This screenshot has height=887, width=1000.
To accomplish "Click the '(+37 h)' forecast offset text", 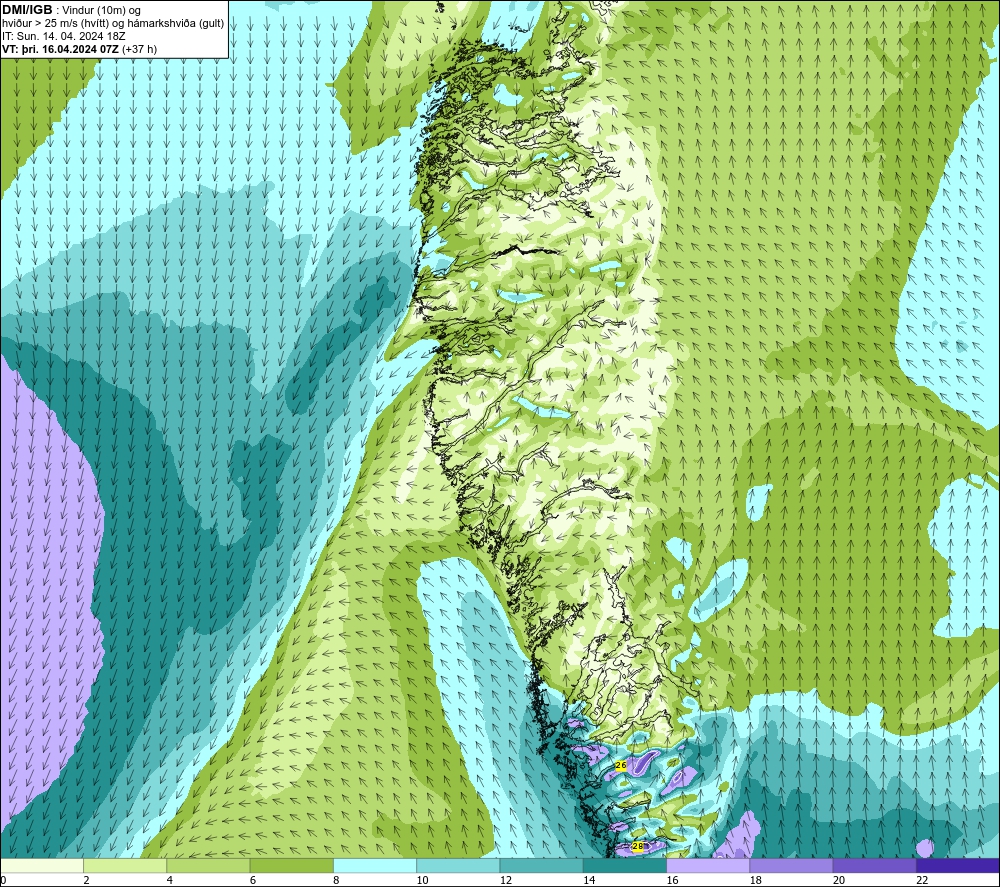I will [139, 49].
